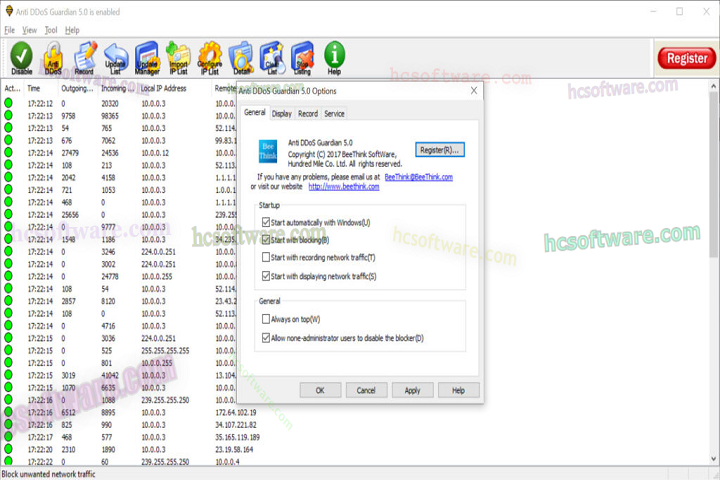Click the Import IP List icon

pyautogui.click(x=178, y=58)
